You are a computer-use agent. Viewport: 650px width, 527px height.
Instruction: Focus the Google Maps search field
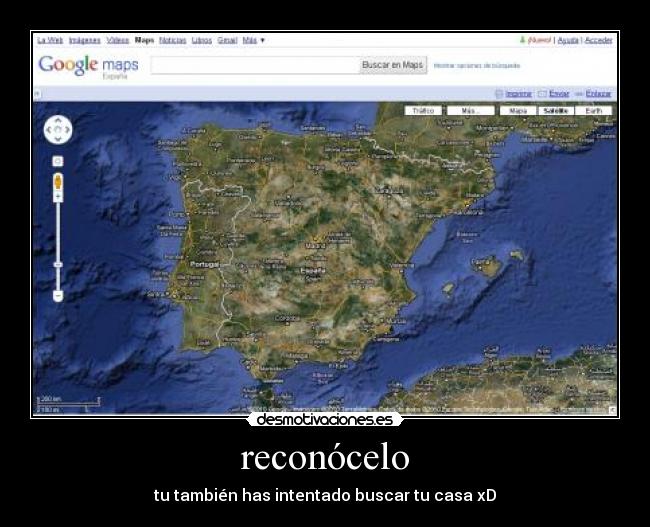[x=255, y=65]
